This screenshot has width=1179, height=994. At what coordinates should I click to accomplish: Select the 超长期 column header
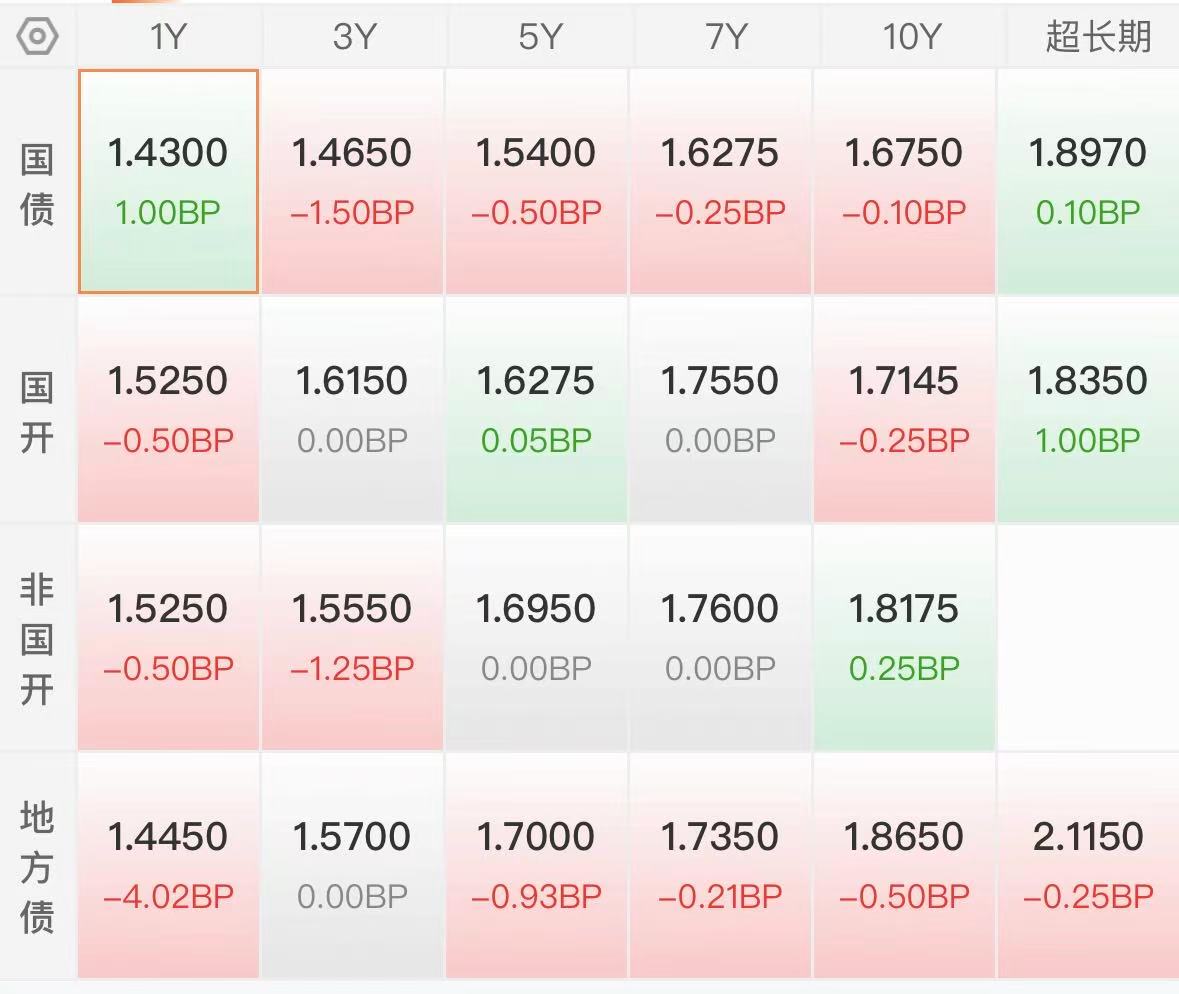point(1097,36)
